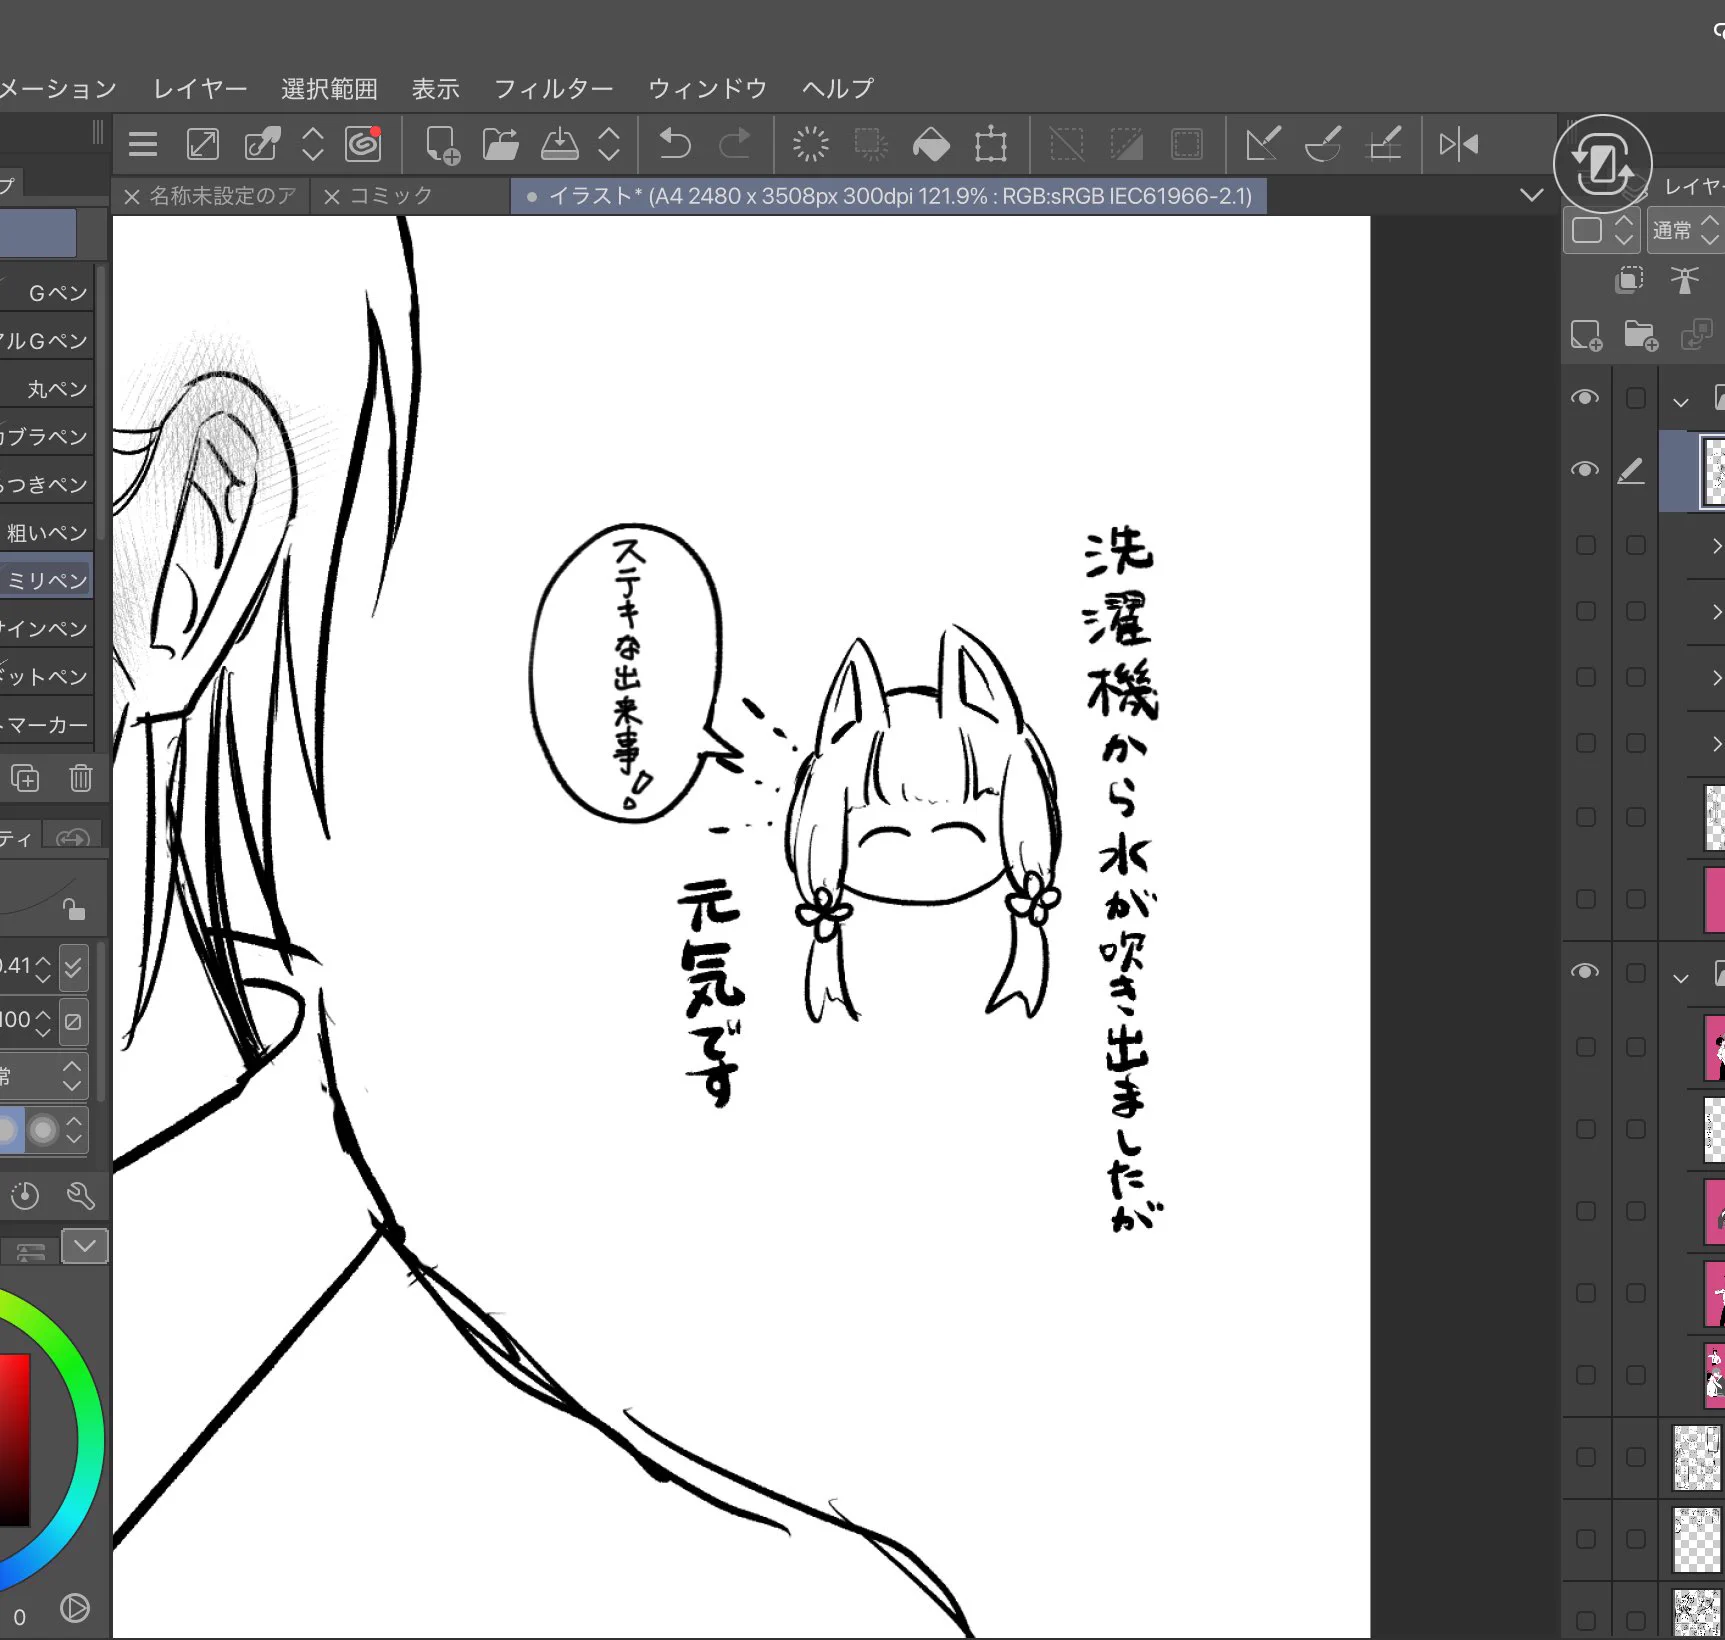Hide the lower layer folder via eye
The width and height of the screenshot is (1725, 1640).
pyautogui.click(x=1585, y=972)
